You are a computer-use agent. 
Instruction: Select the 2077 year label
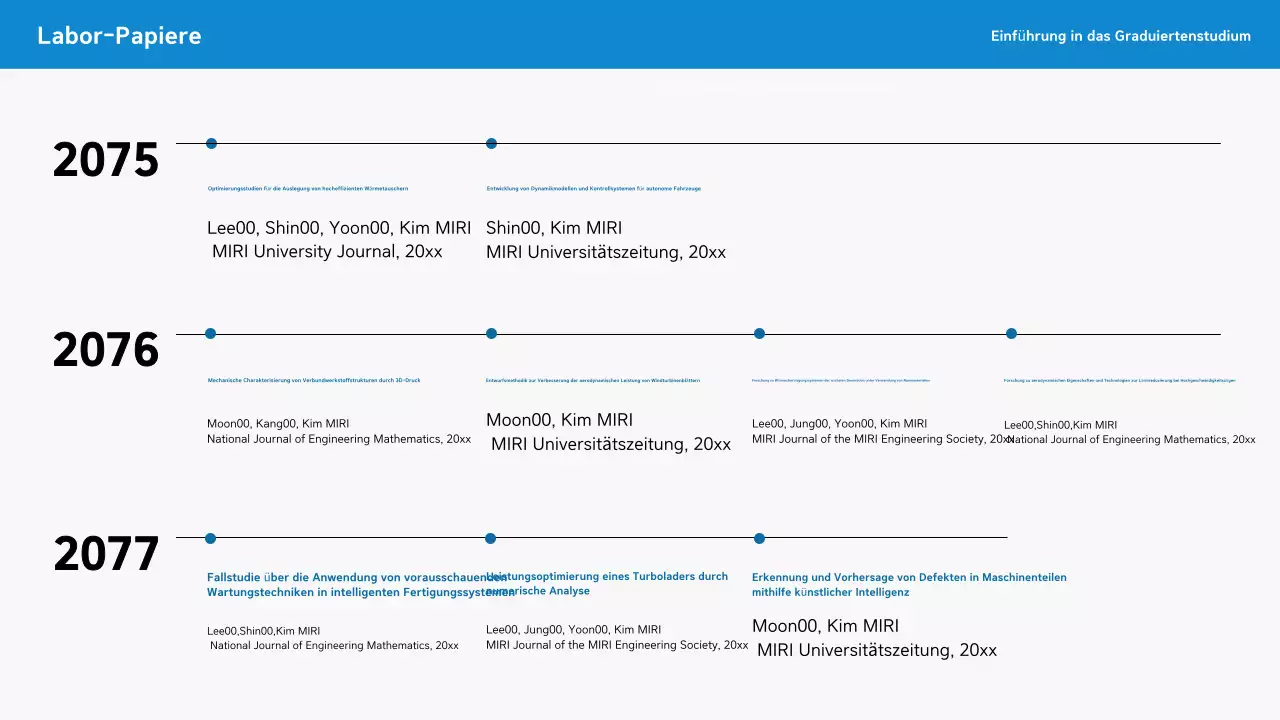click(106, 554)
